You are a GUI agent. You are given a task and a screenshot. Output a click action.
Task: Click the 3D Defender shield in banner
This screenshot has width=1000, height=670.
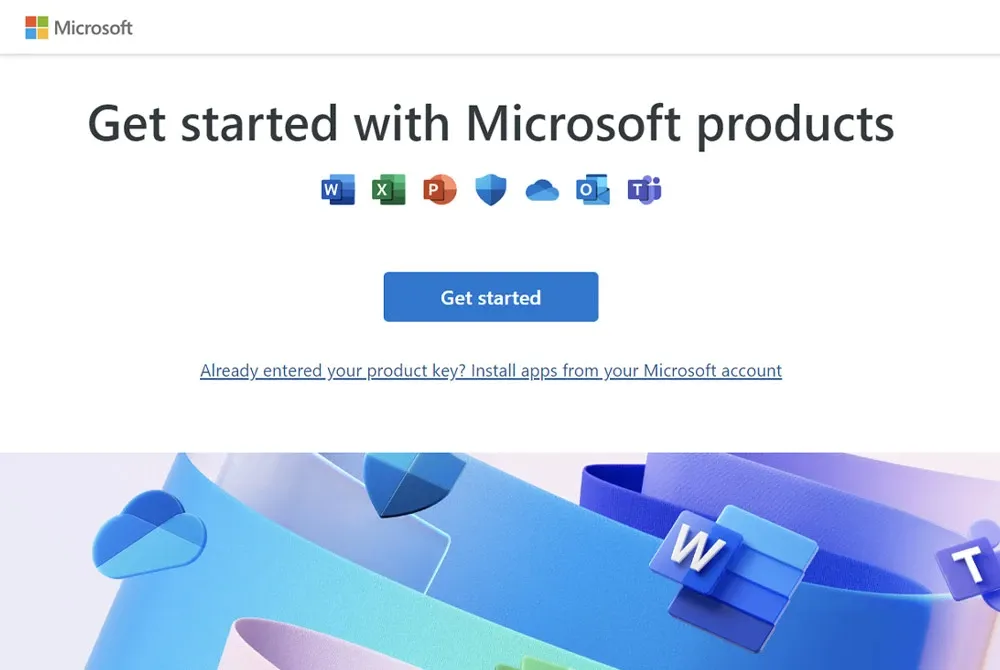[415, 484]
